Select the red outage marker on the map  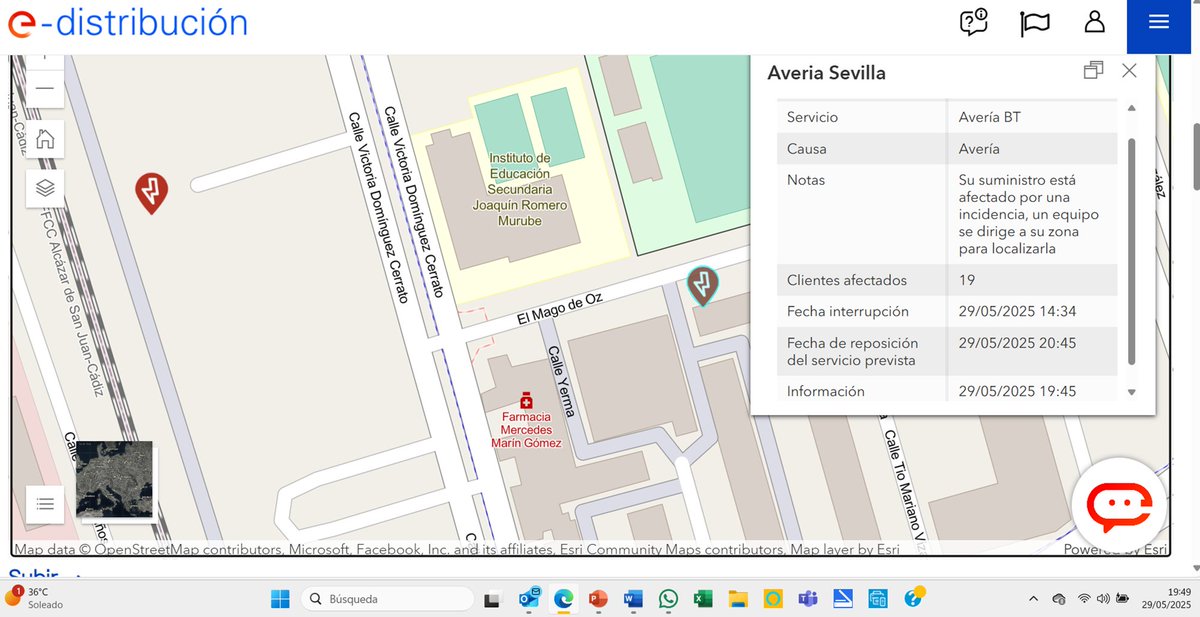pyautogui.click(x=152, y=190)
